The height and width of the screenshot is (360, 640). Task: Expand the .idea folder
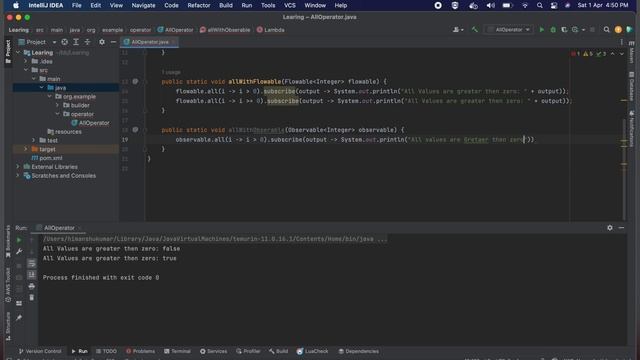coord(26,62)
